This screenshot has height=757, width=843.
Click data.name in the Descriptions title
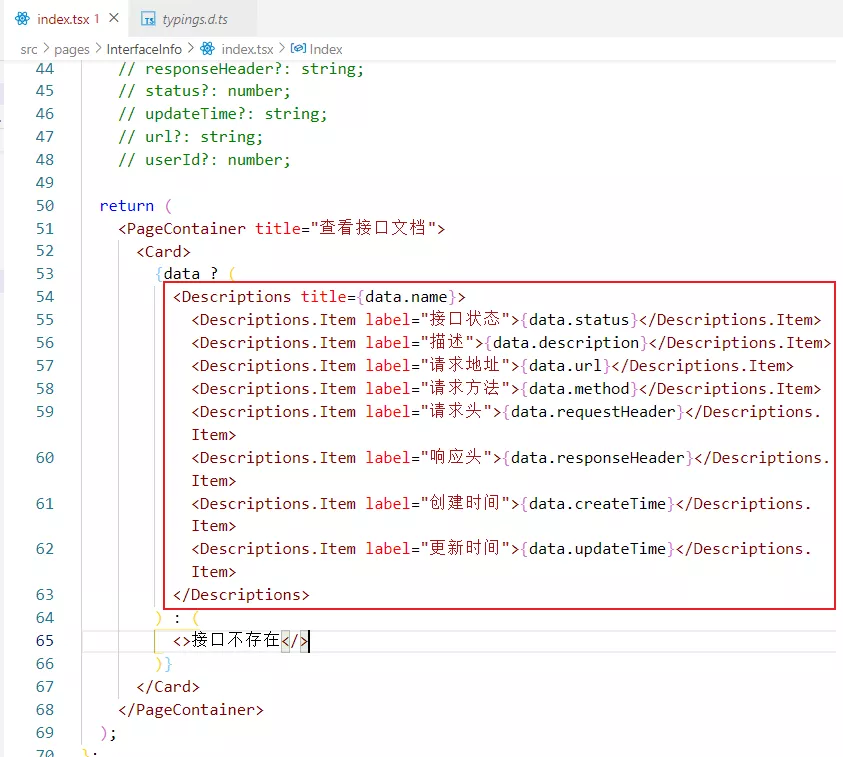[x=406, y=297]
